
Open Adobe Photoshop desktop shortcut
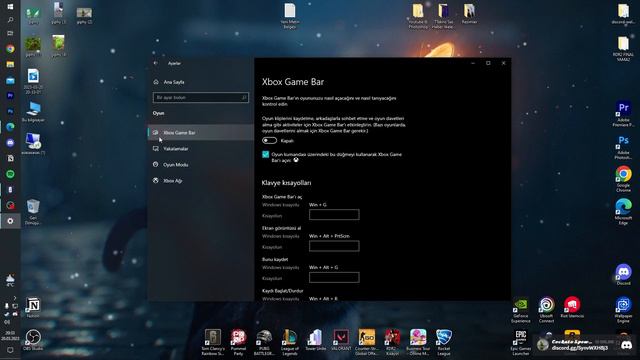(623, 147)
